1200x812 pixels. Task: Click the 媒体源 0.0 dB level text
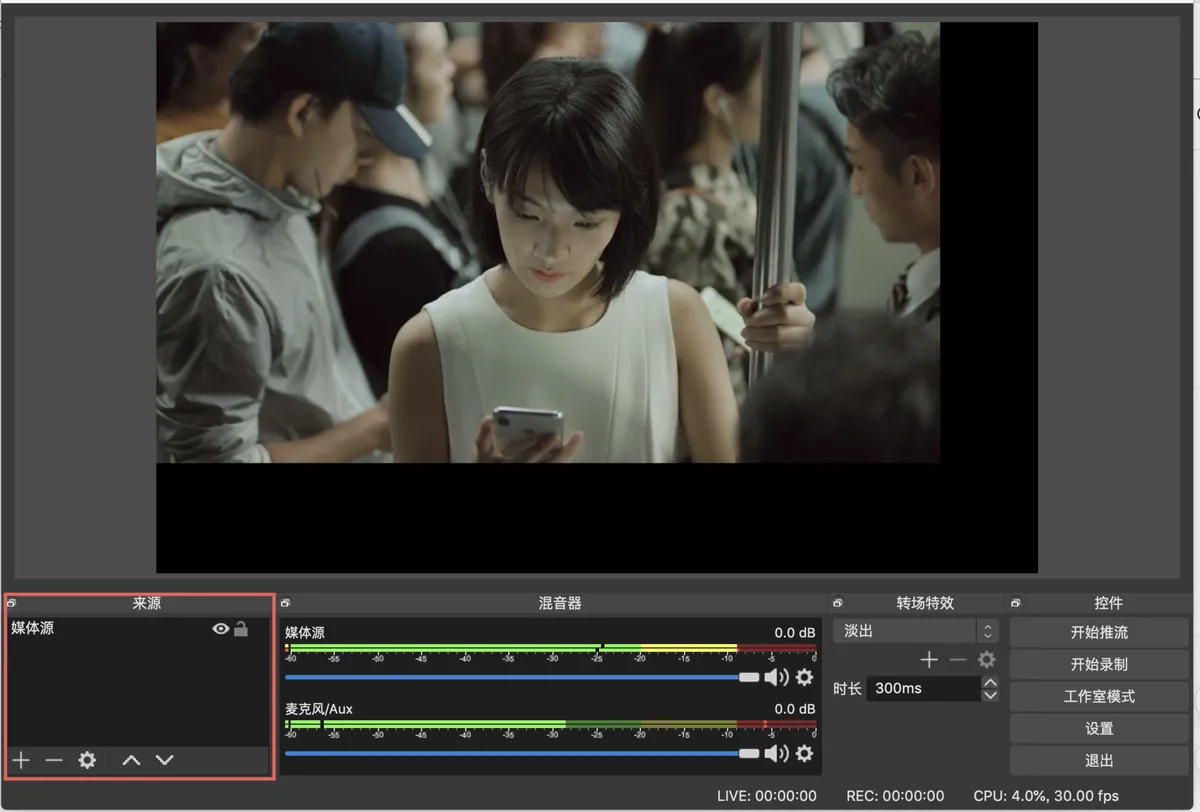pyautogui.click(x=795, y=633)
